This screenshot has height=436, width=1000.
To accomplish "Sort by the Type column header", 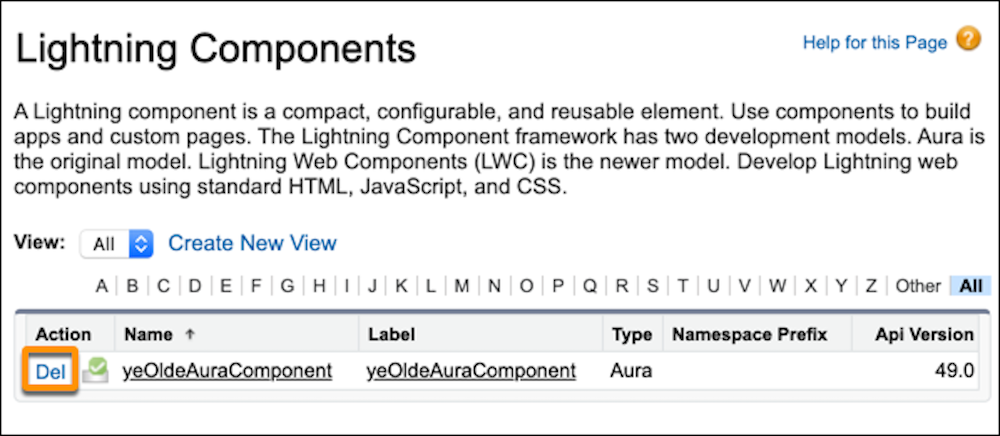I will (x=632, y=334).
